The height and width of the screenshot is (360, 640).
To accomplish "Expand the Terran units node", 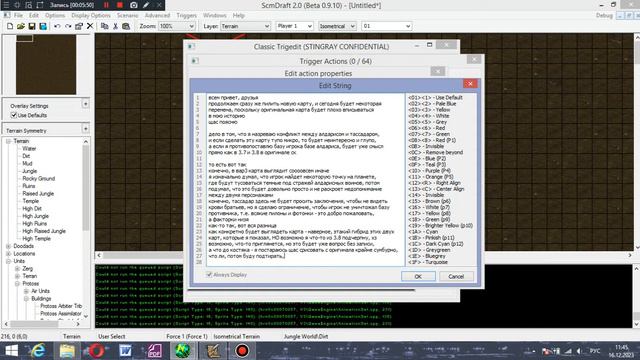I will [x=17, y=276].
